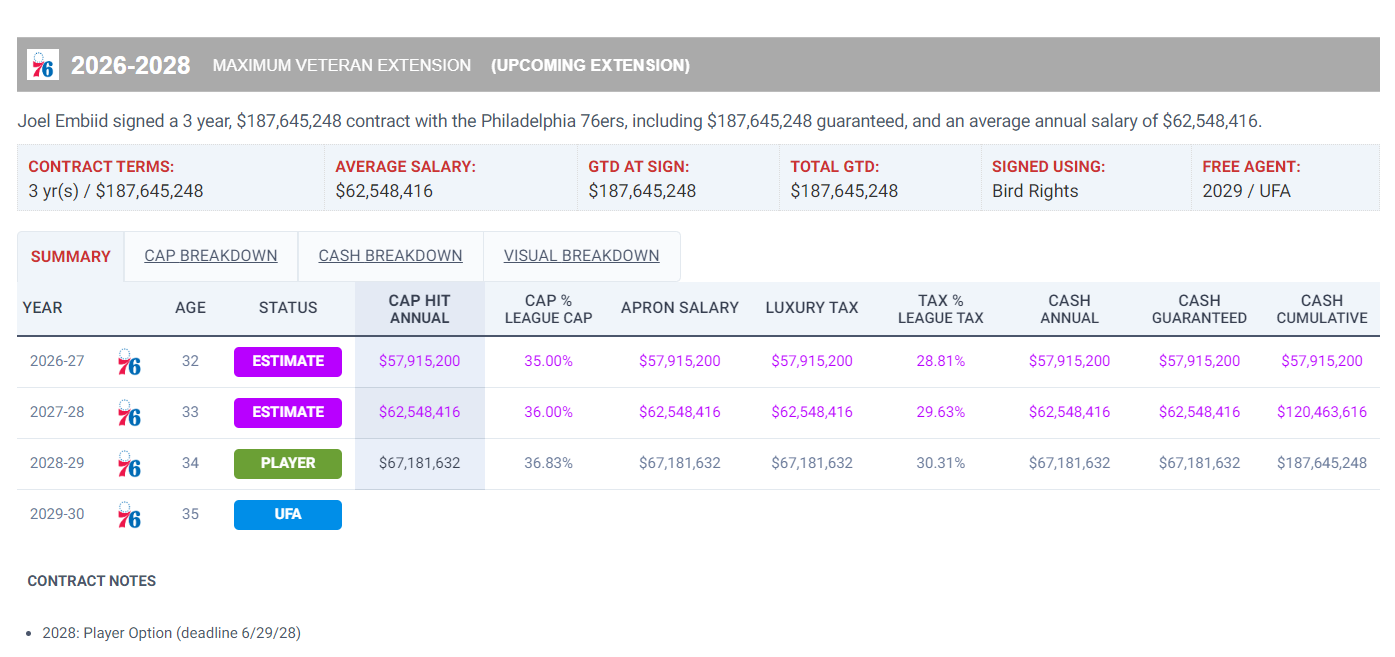Click the ESTIMATE badge for 2027-28
The width and height of the screenshot is (1395, 657).
point(288,412)
